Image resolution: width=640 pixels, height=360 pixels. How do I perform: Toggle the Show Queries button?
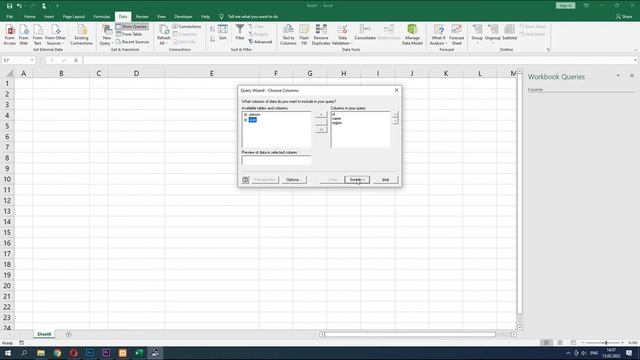pyautogui.click(x=131, y=27)
